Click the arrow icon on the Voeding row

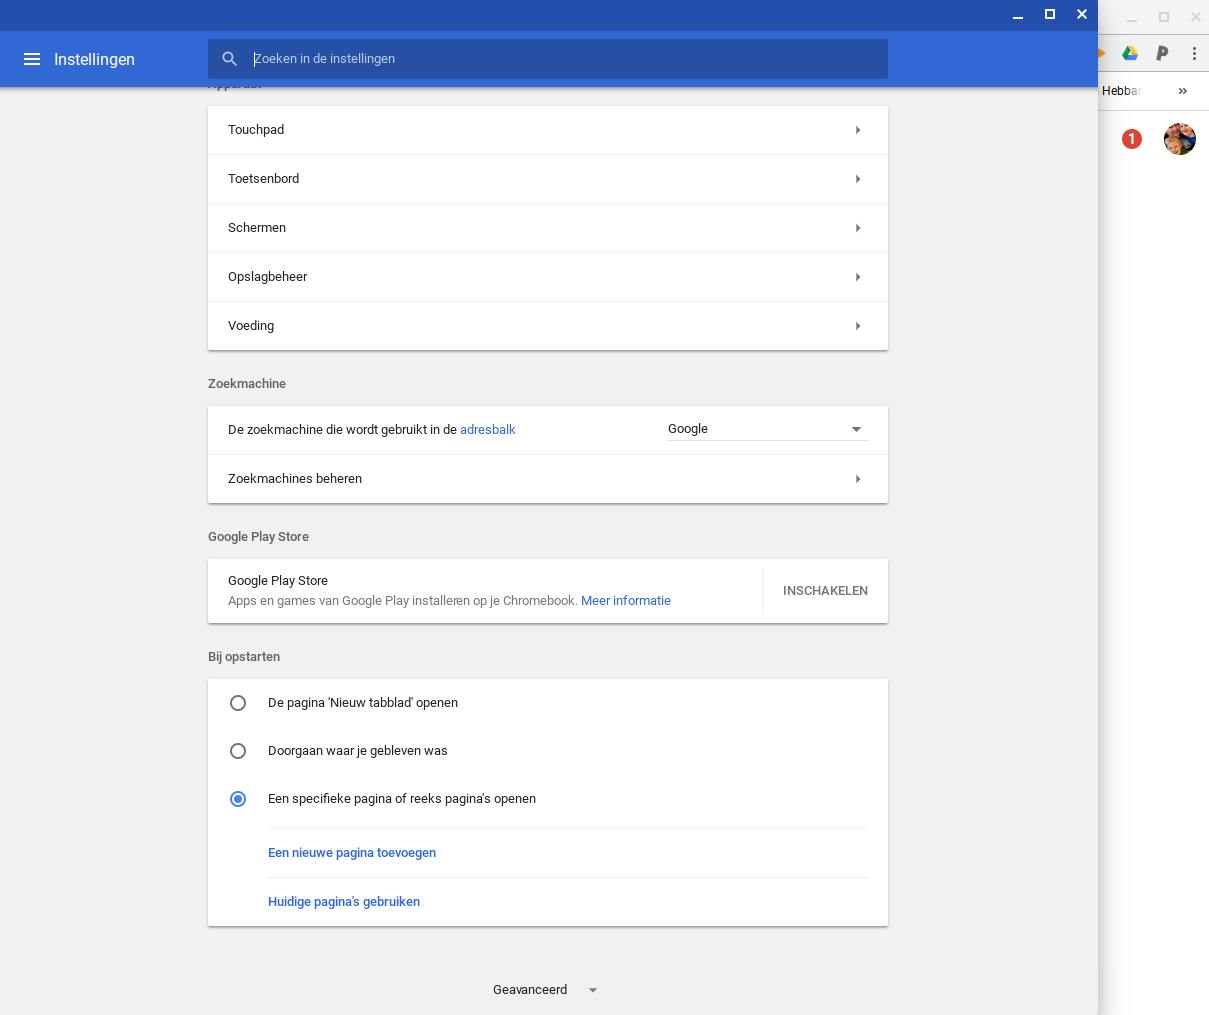pyautogui.click(x=858, y=326)
